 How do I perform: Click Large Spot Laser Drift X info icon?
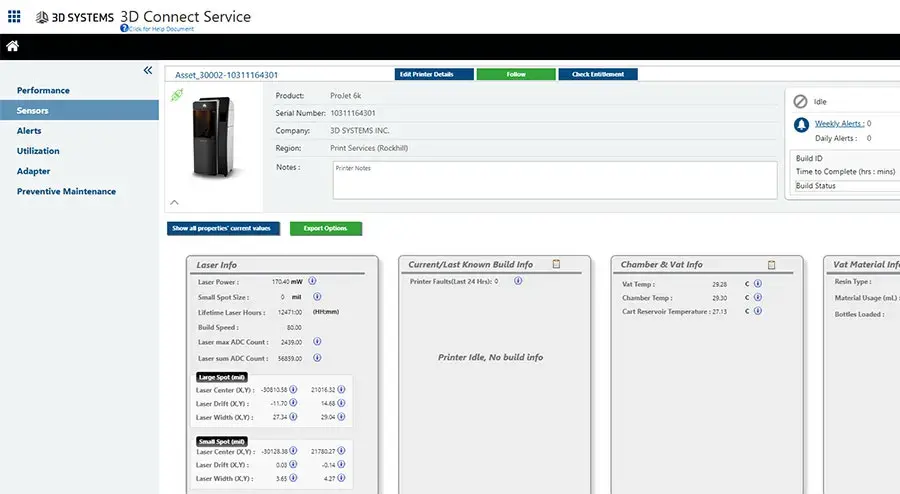tap(293, 403)
